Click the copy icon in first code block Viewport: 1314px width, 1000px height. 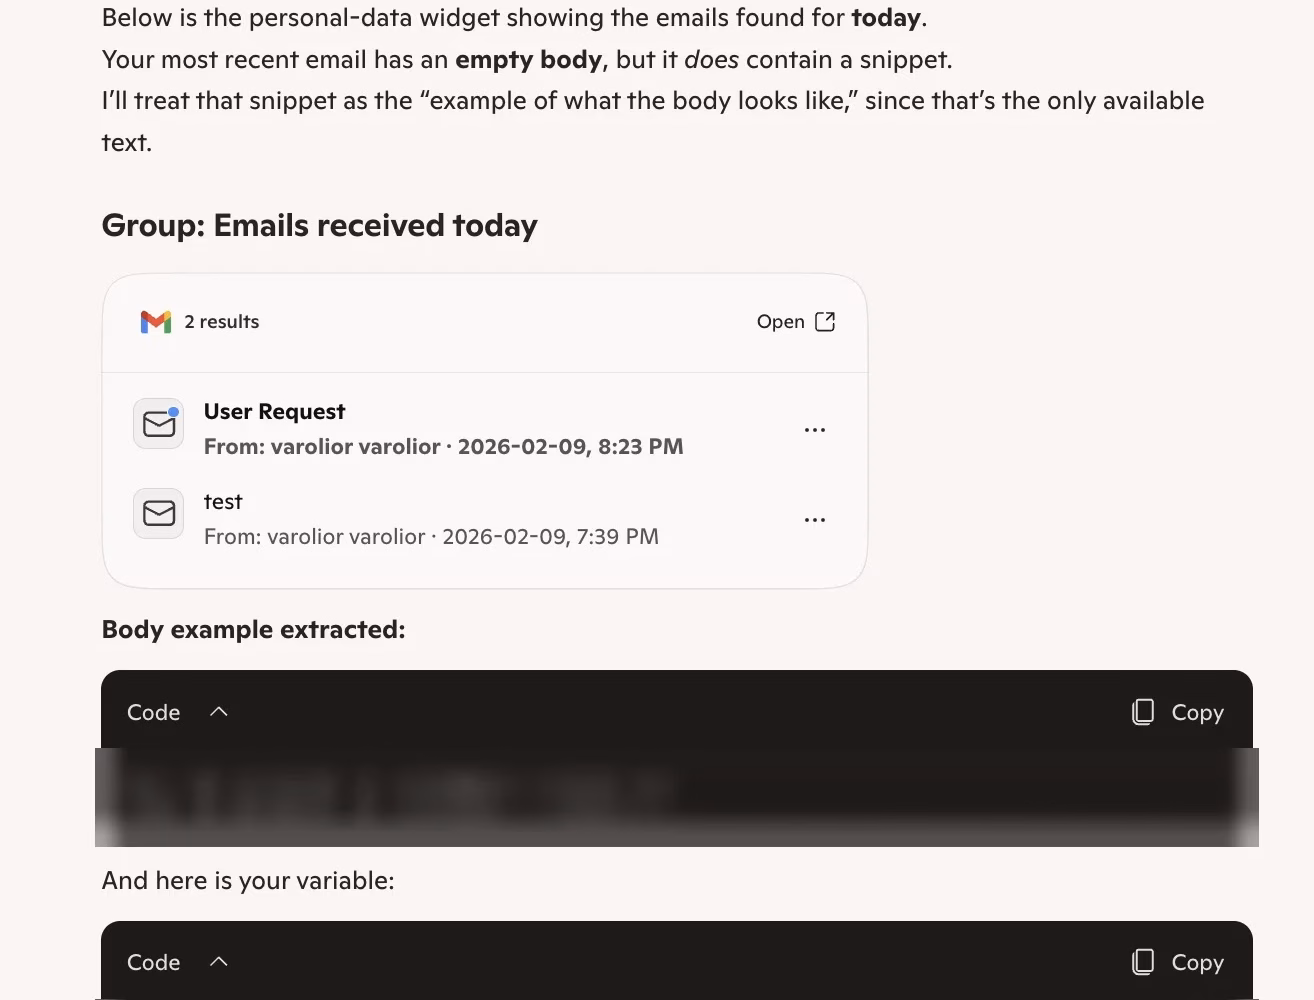click(x=1143, y=712)
